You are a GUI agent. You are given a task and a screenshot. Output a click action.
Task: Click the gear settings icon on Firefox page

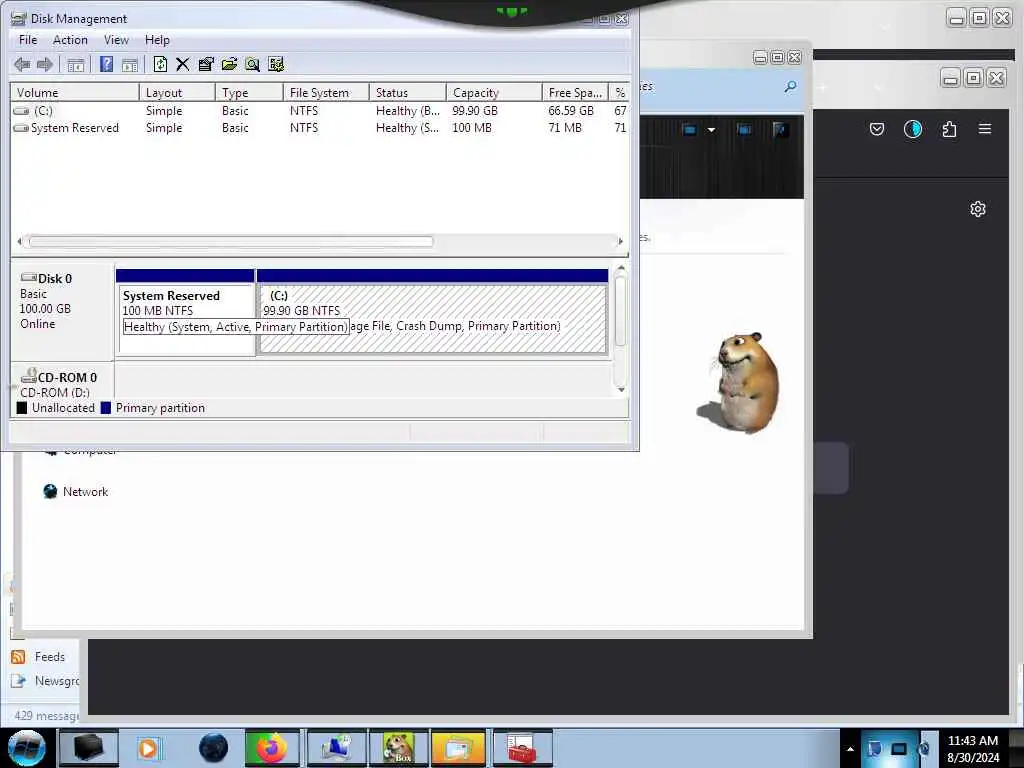tap(978, 209)
